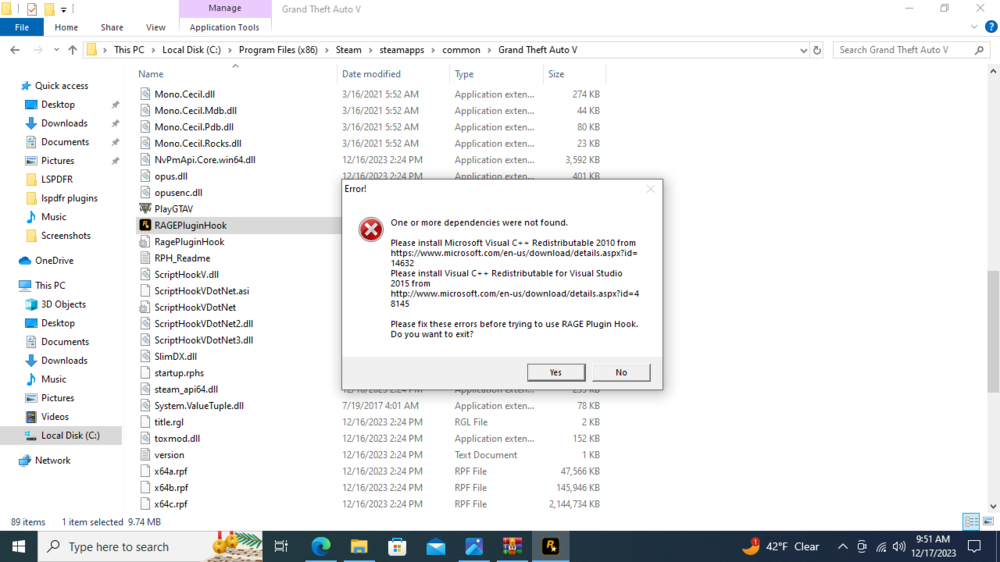Click the Quick access star icon
The image size is (1000, 562).
[x=26, y=85]
